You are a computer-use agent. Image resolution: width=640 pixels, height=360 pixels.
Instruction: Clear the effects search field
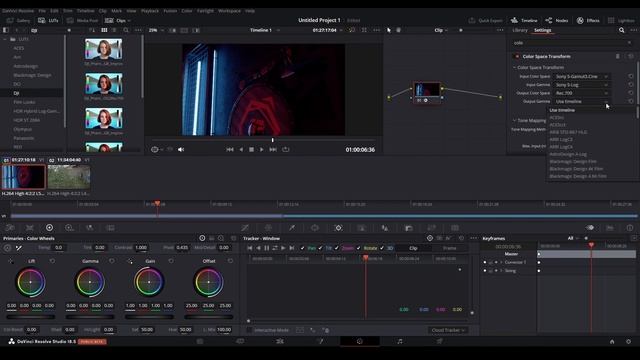click(x=629, y=42)
